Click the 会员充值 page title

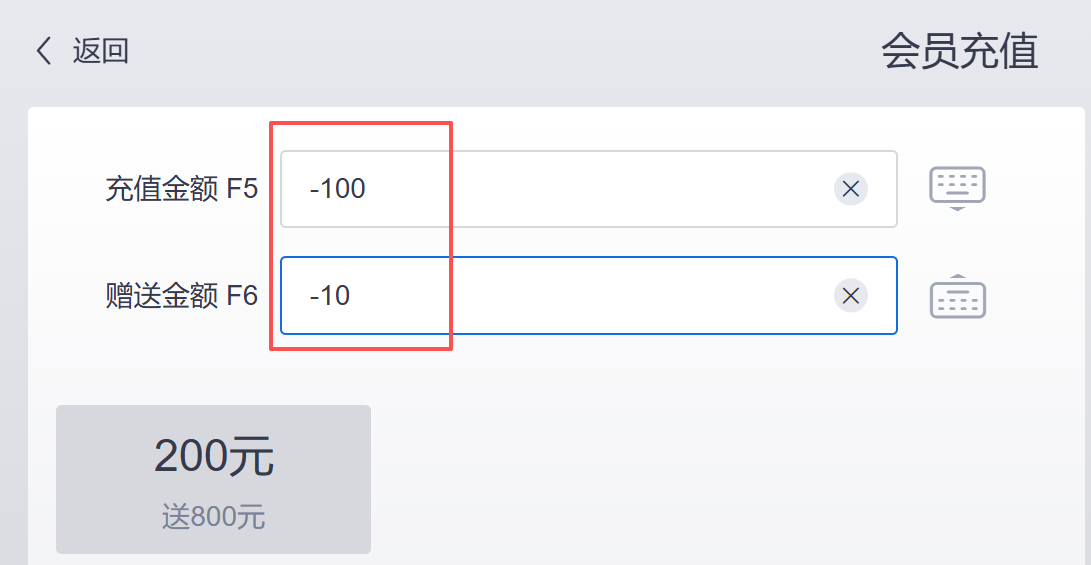pyautogui.click(x=959, y=52)
